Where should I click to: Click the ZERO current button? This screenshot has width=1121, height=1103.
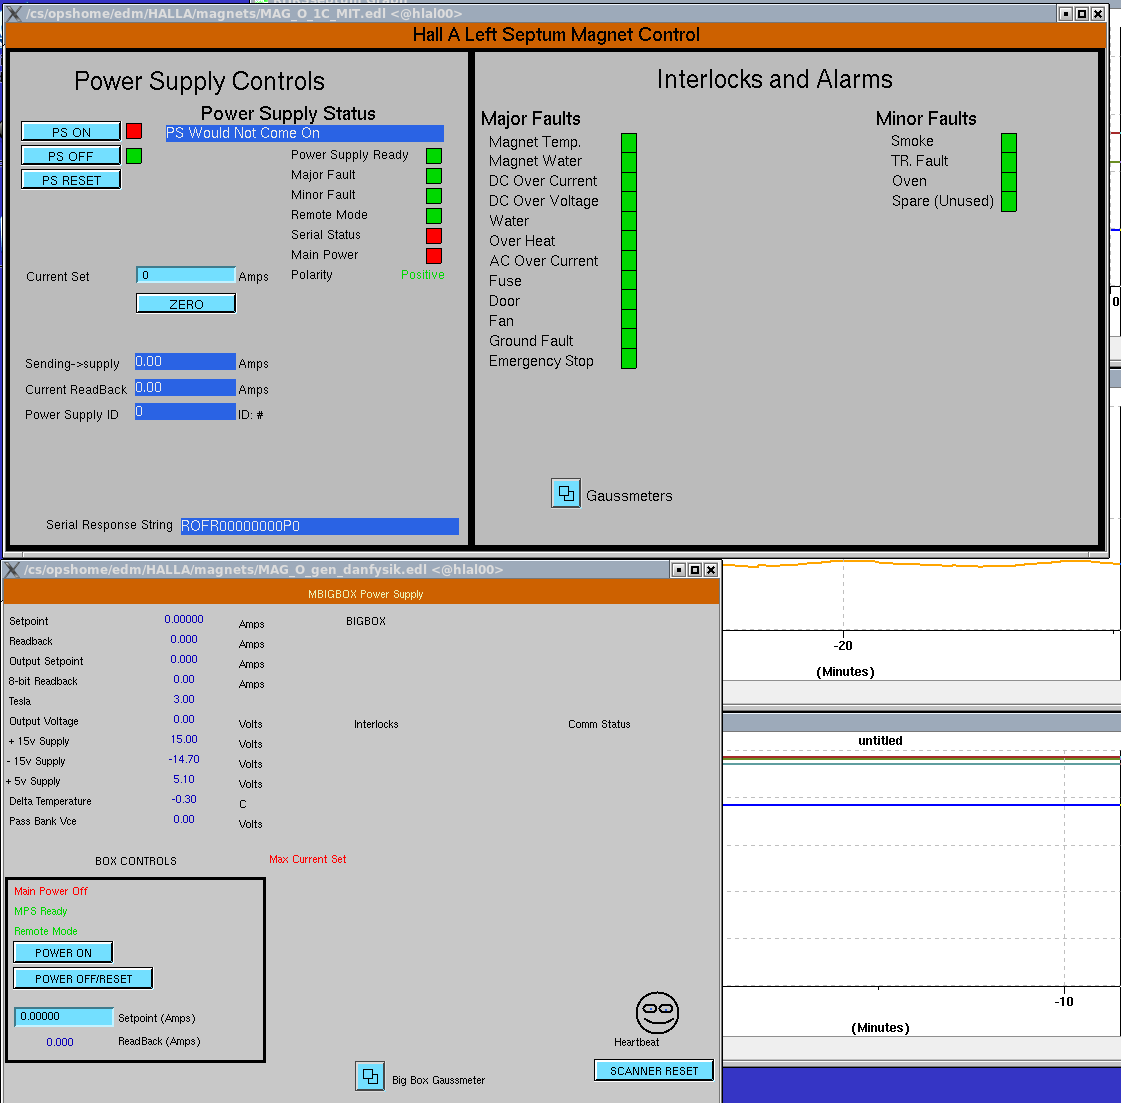point(186,304)
